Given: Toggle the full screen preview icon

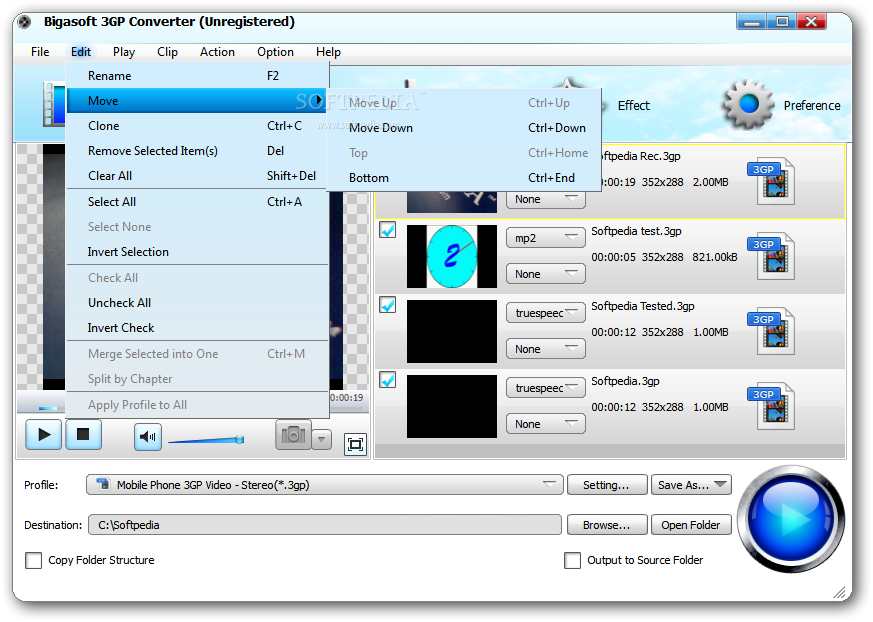Looking at the screenshot, I should tap(355, 444).
